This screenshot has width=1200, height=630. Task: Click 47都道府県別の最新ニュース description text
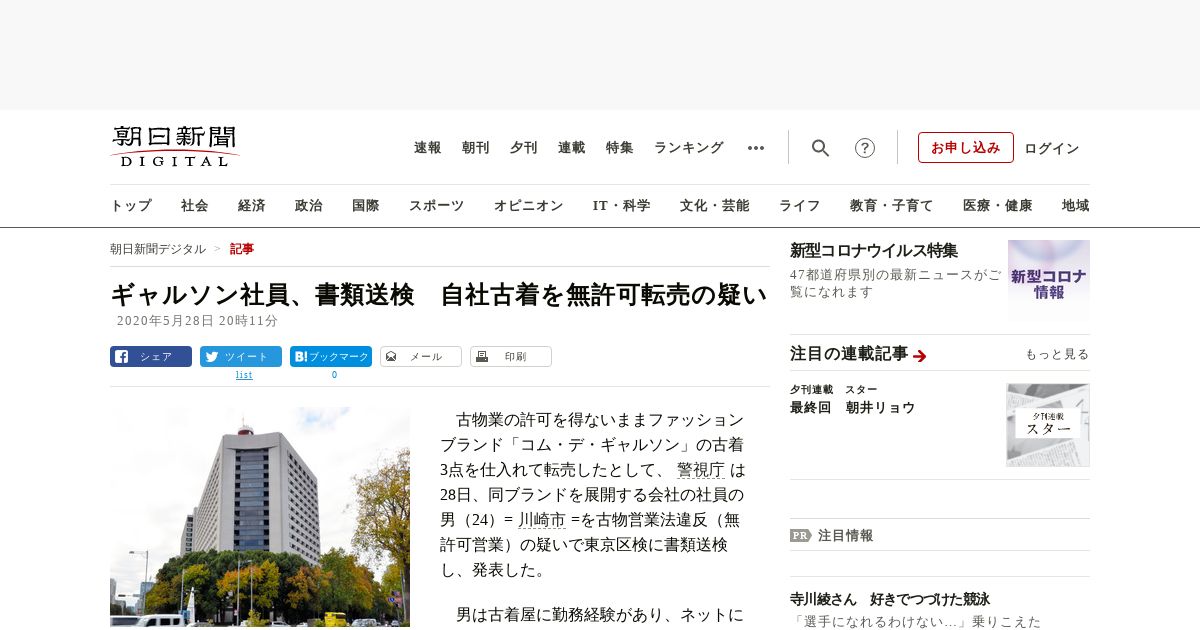coord(895,283)
